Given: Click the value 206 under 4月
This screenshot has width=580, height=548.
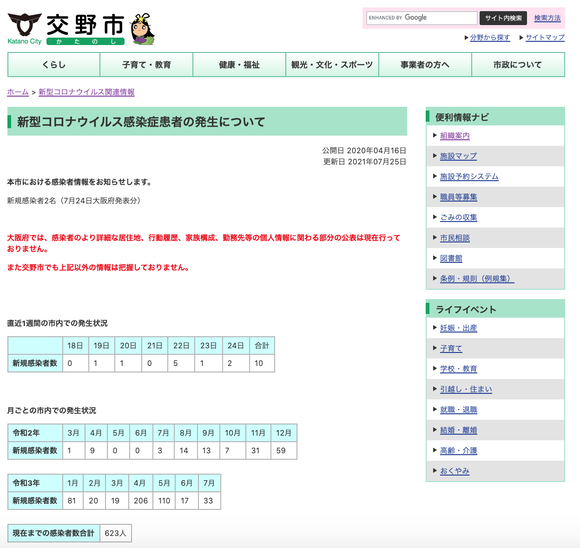Looking at the screenshot, I should 141,501.
